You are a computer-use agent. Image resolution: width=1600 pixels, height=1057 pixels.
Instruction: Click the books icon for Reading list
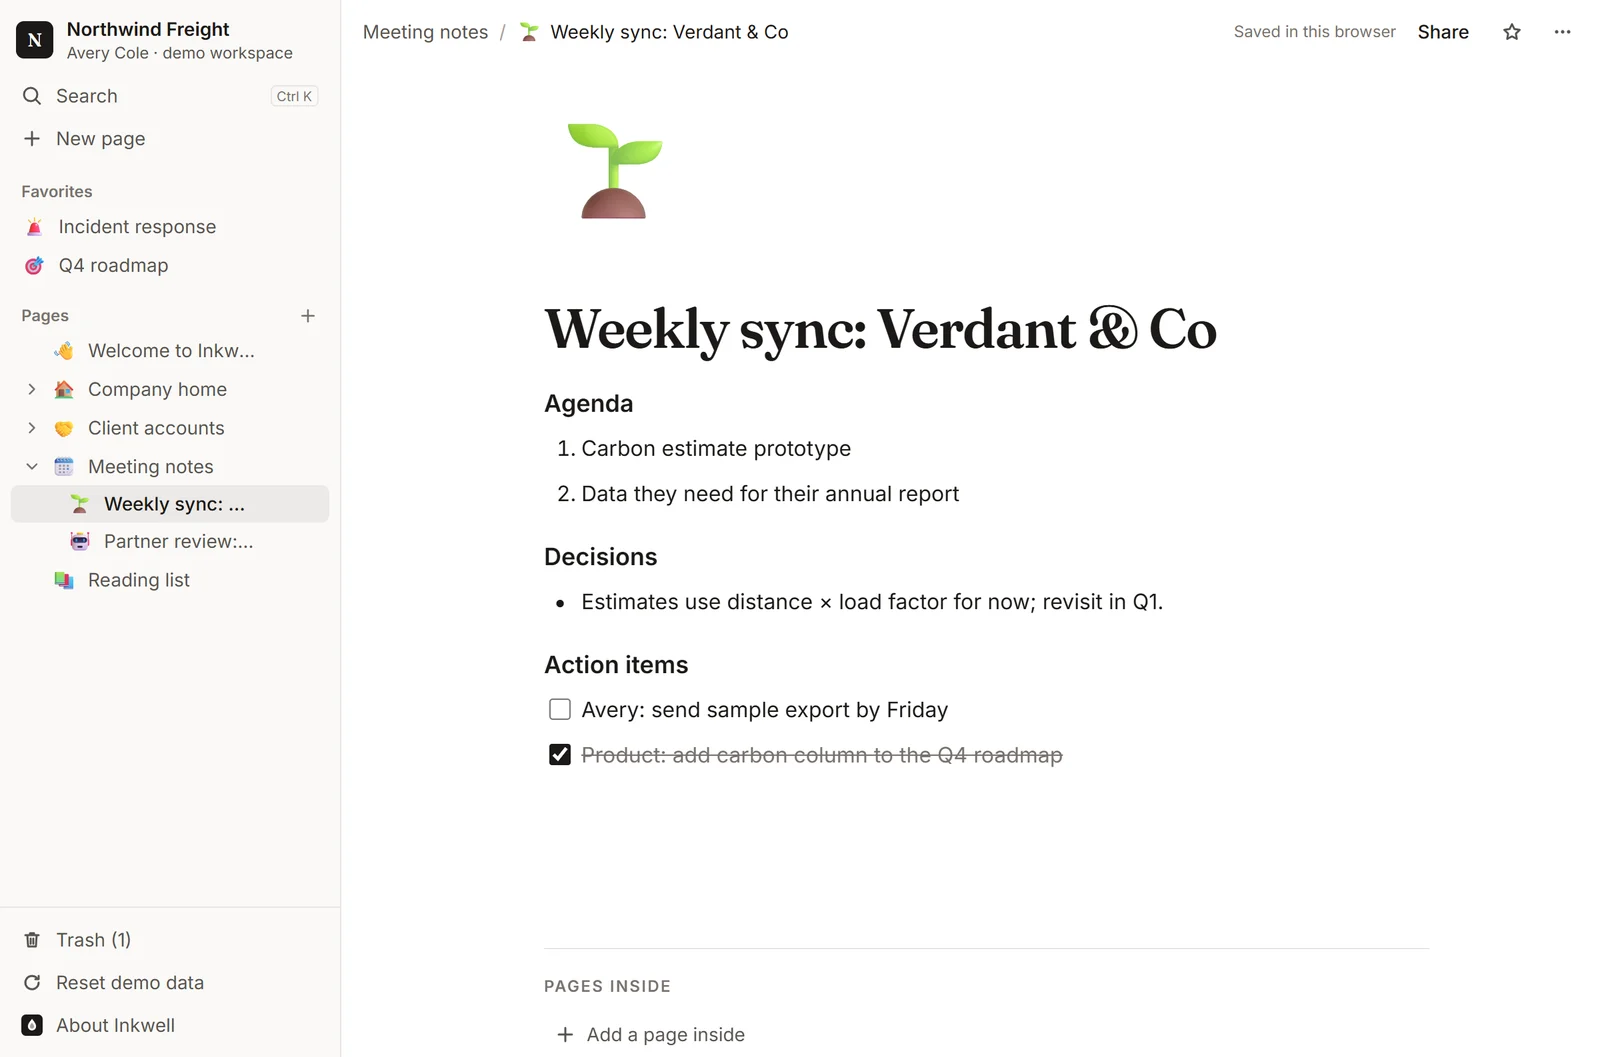(64, 580)
